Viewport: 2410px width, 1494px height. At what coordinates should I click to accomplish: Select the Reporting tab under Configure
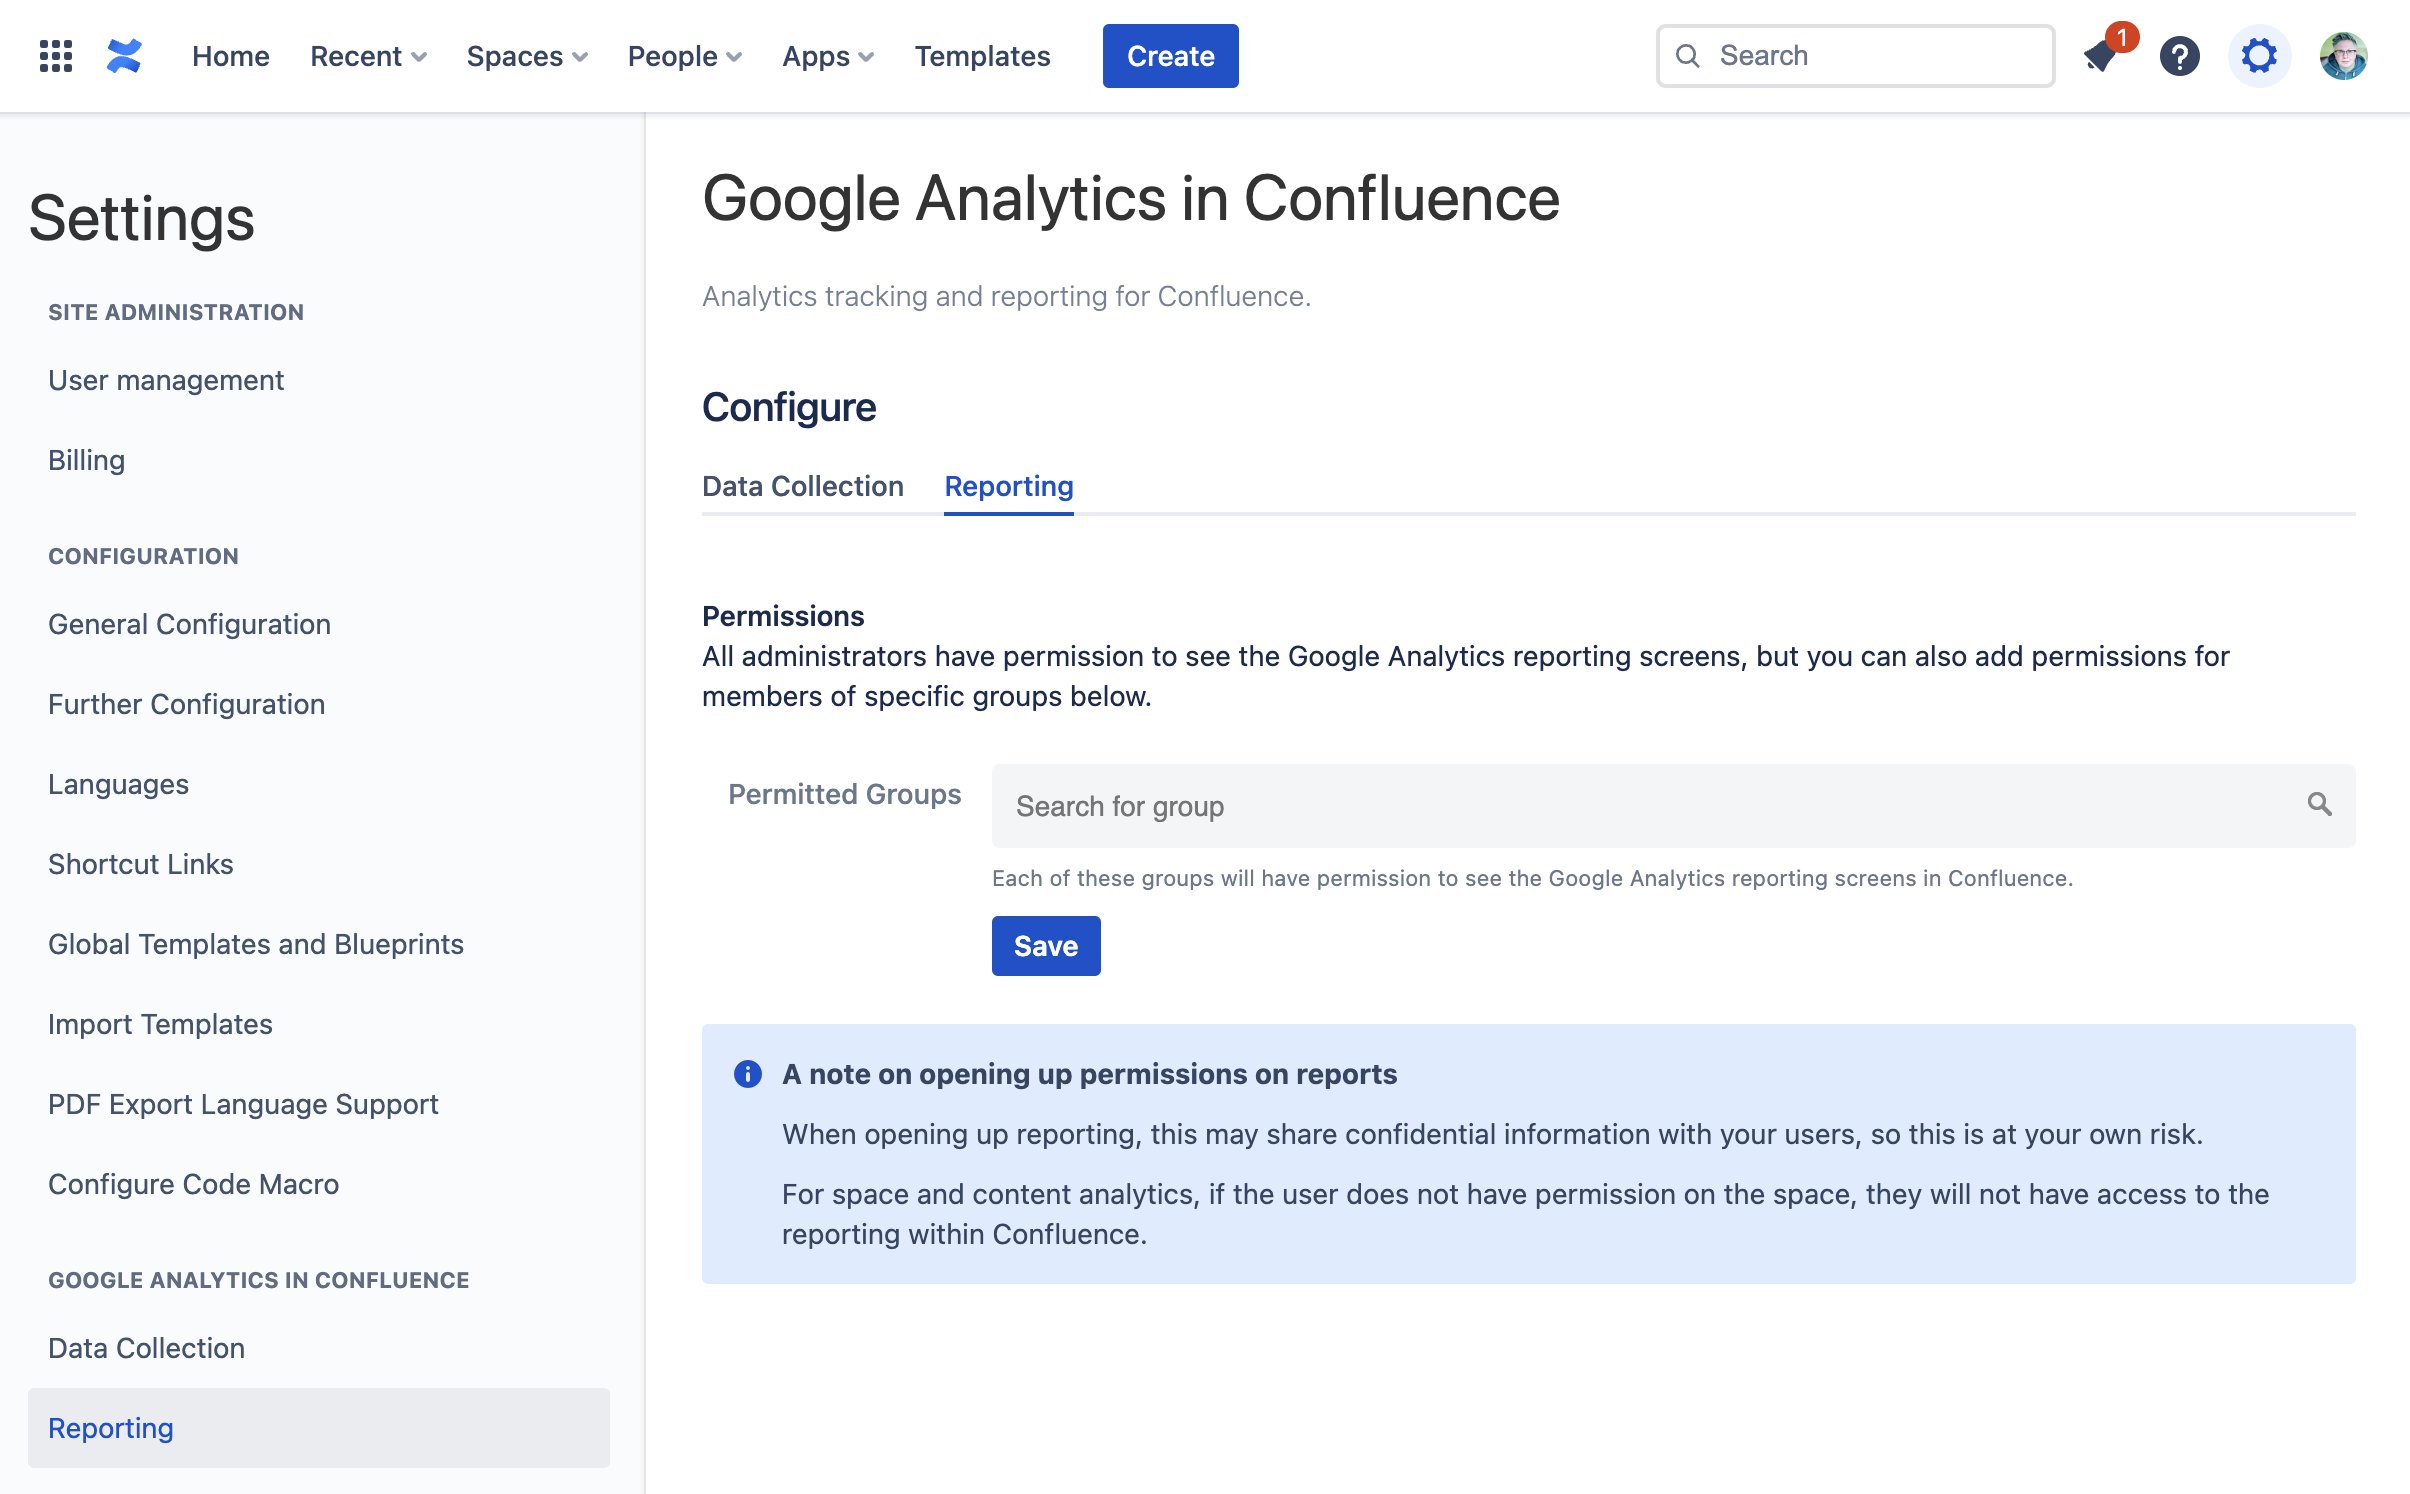(1008, 486)
